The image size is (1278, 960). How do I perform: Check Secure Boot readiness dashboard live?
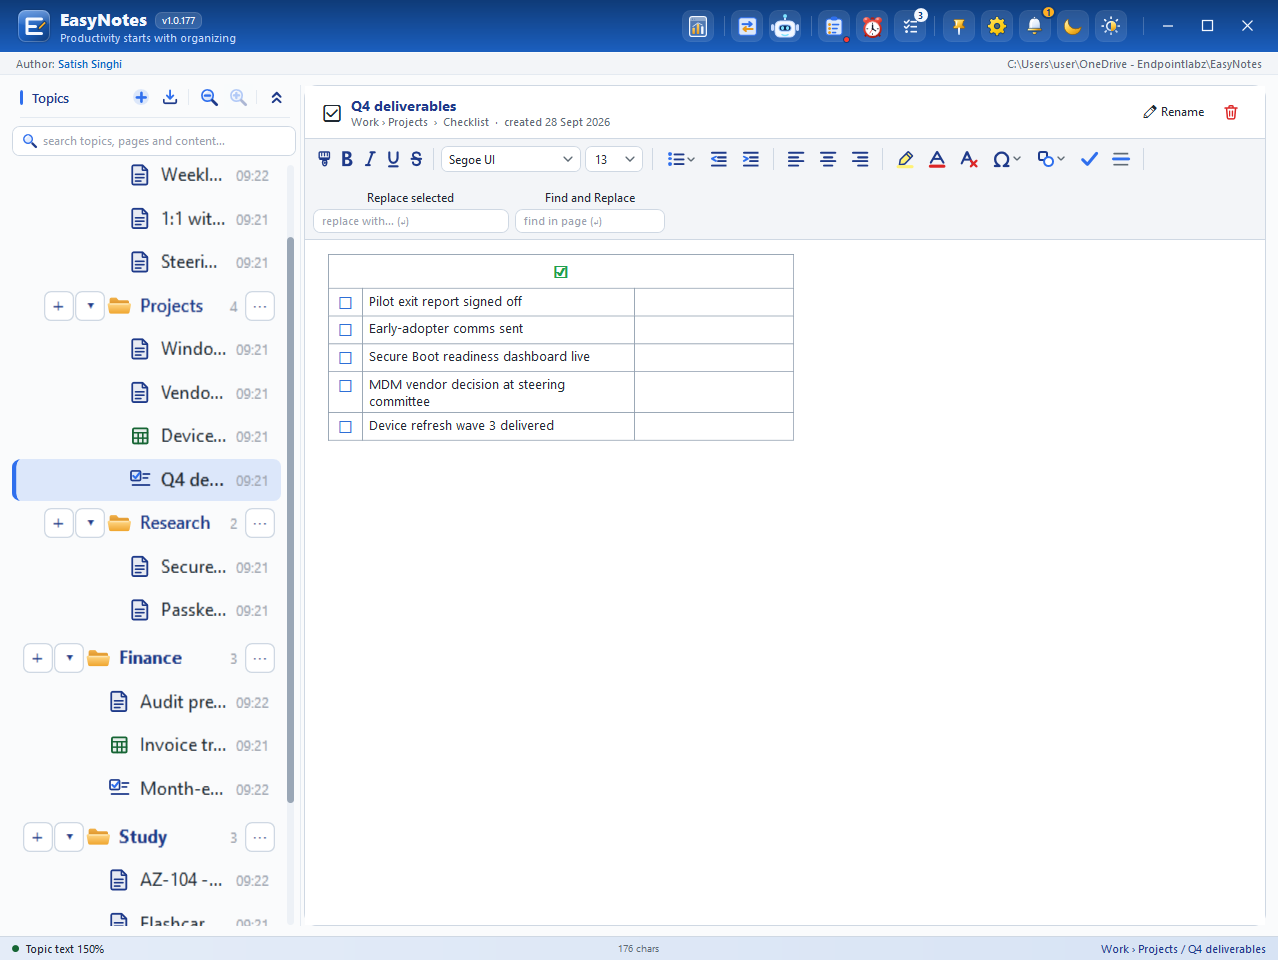coord(345,357)
